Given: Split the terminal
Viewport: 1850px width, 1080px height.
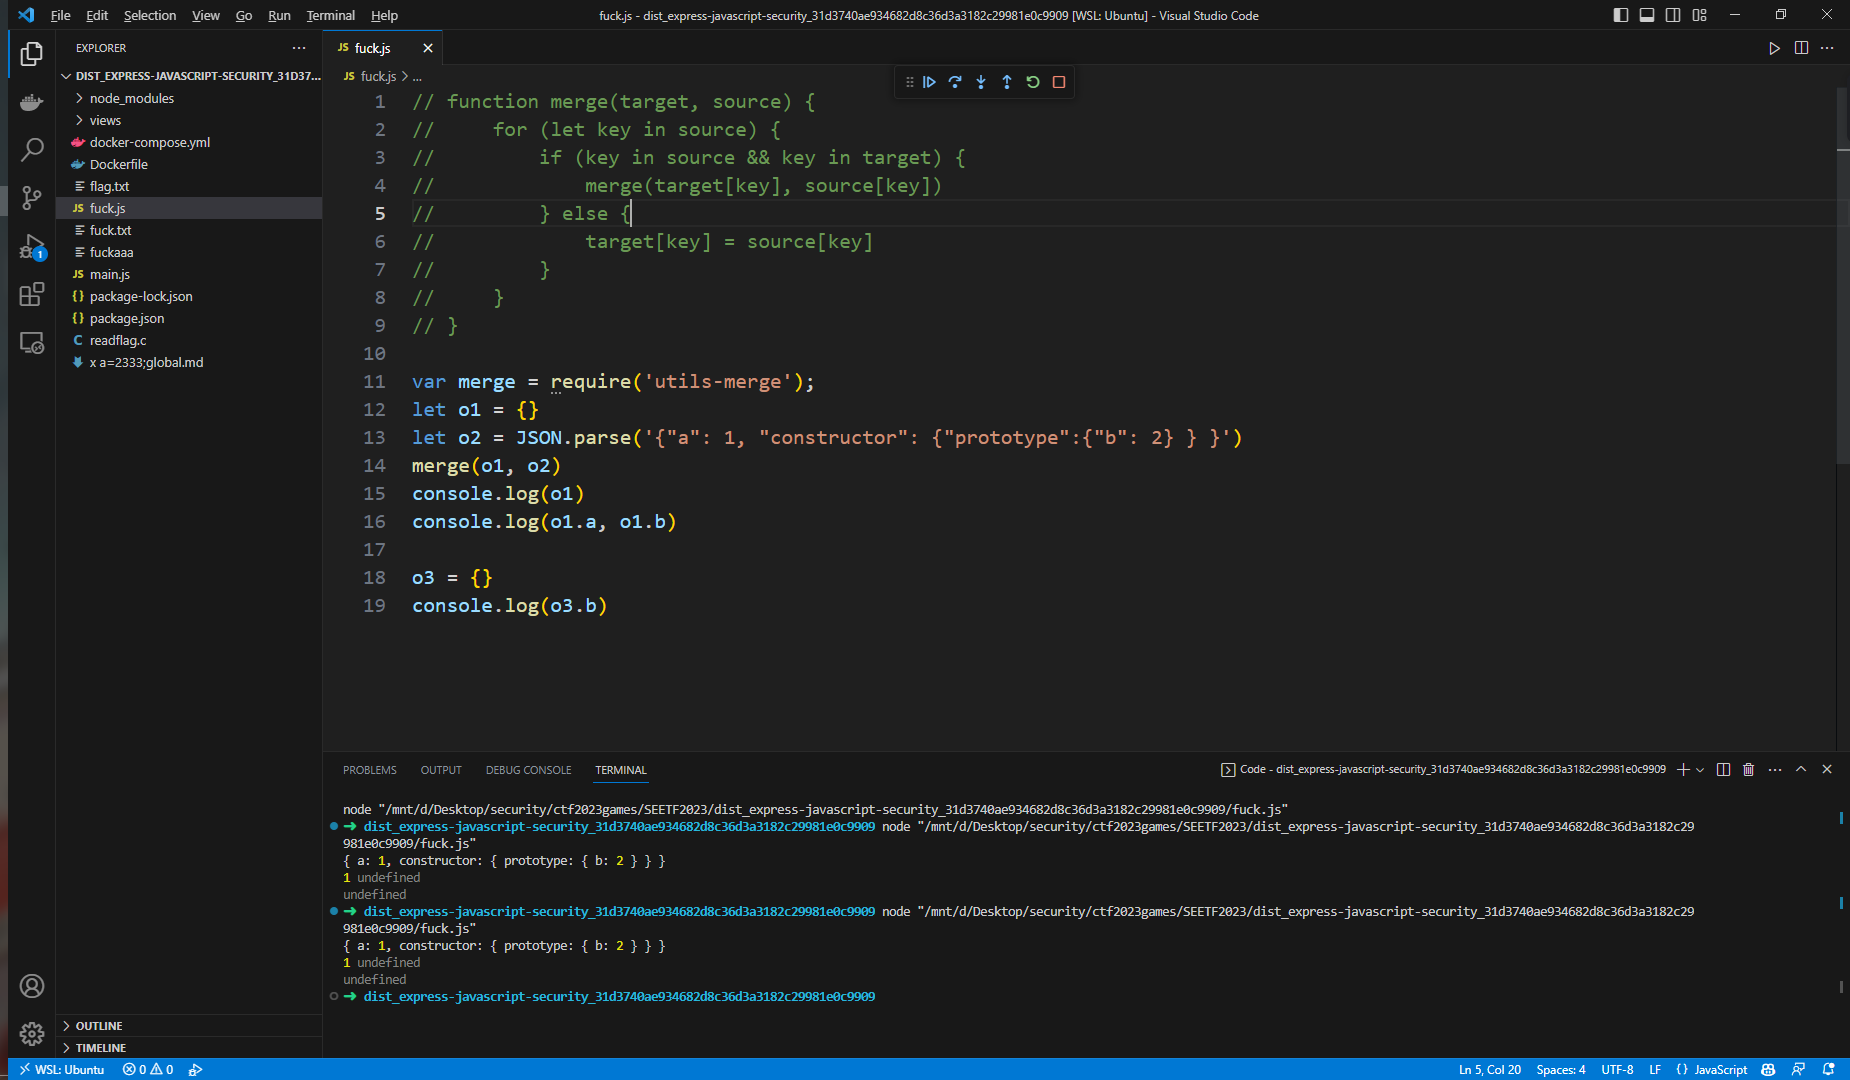Looking at the screenshot, I should 1723,769.
